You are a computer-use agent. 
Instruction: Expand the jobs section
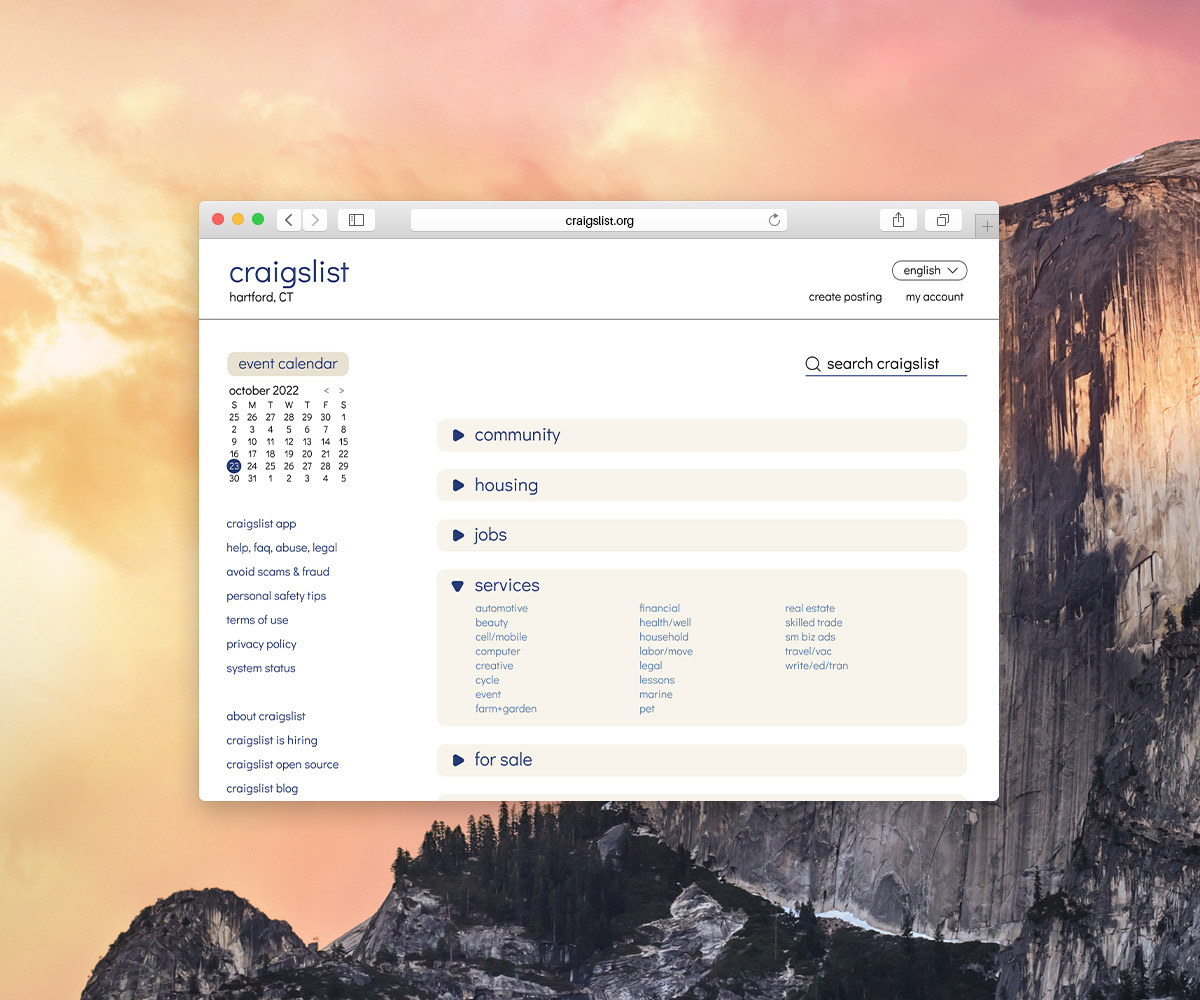(702, 535)
